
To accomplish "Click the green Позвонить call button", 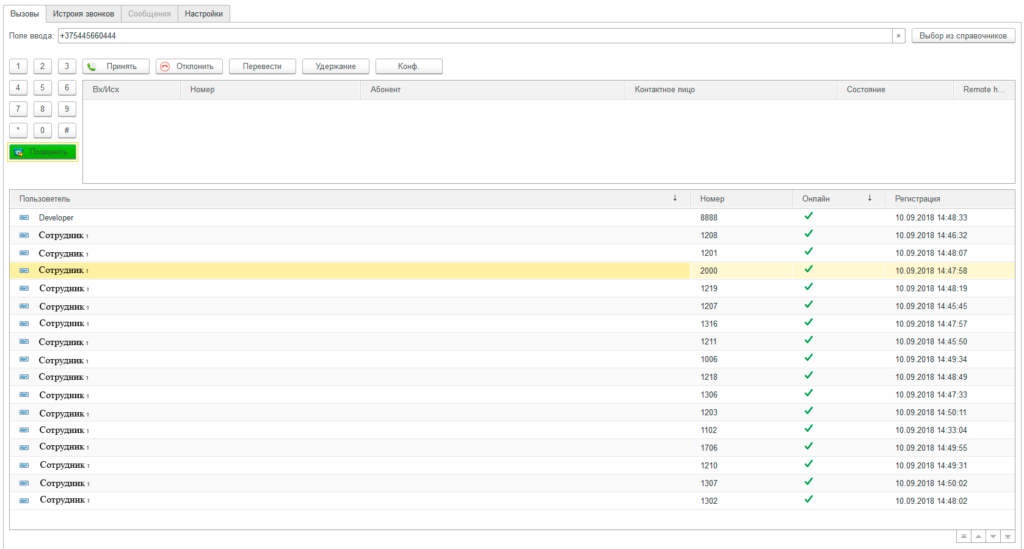I will tap(42, 152).
